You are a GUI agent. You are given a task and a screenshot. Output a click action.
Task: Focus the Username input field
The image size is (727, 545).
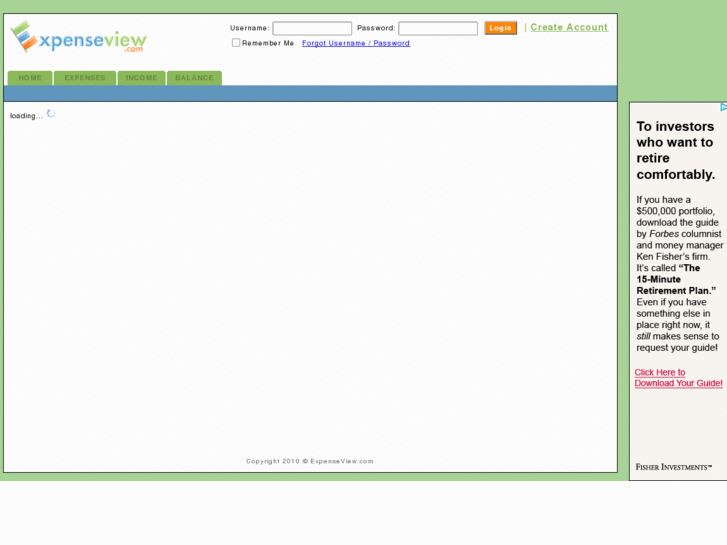click(x=312, y=28)
